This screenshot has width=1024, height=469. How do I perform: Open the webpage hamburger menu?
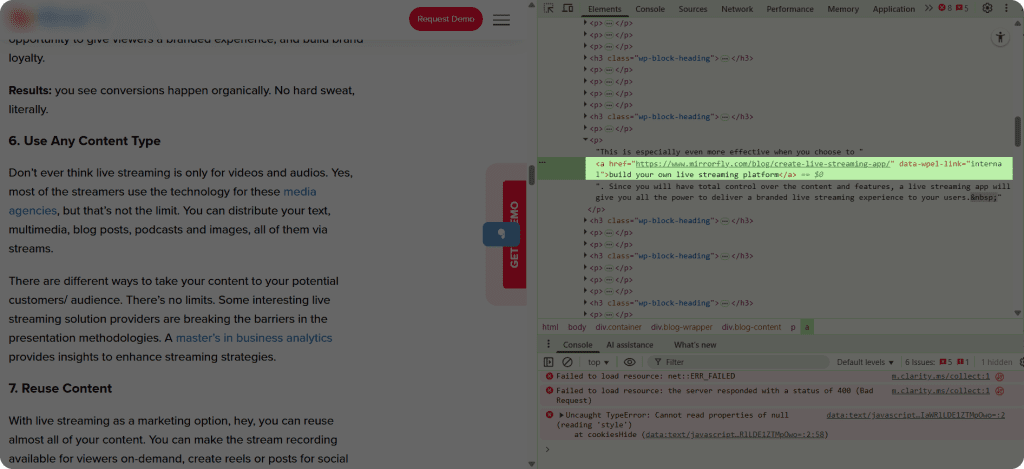coord(502,20)
